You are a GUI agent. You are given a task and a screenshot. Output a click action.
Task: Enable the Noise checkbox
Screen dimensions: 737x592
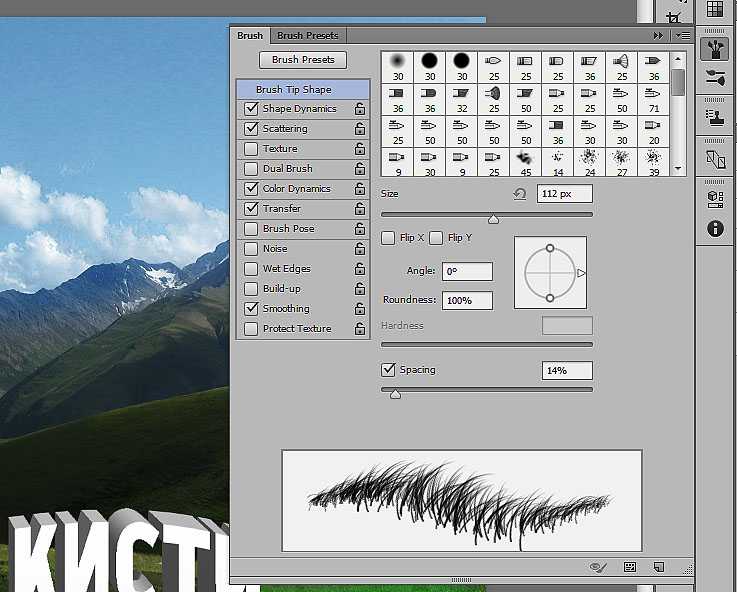point(251,249)
